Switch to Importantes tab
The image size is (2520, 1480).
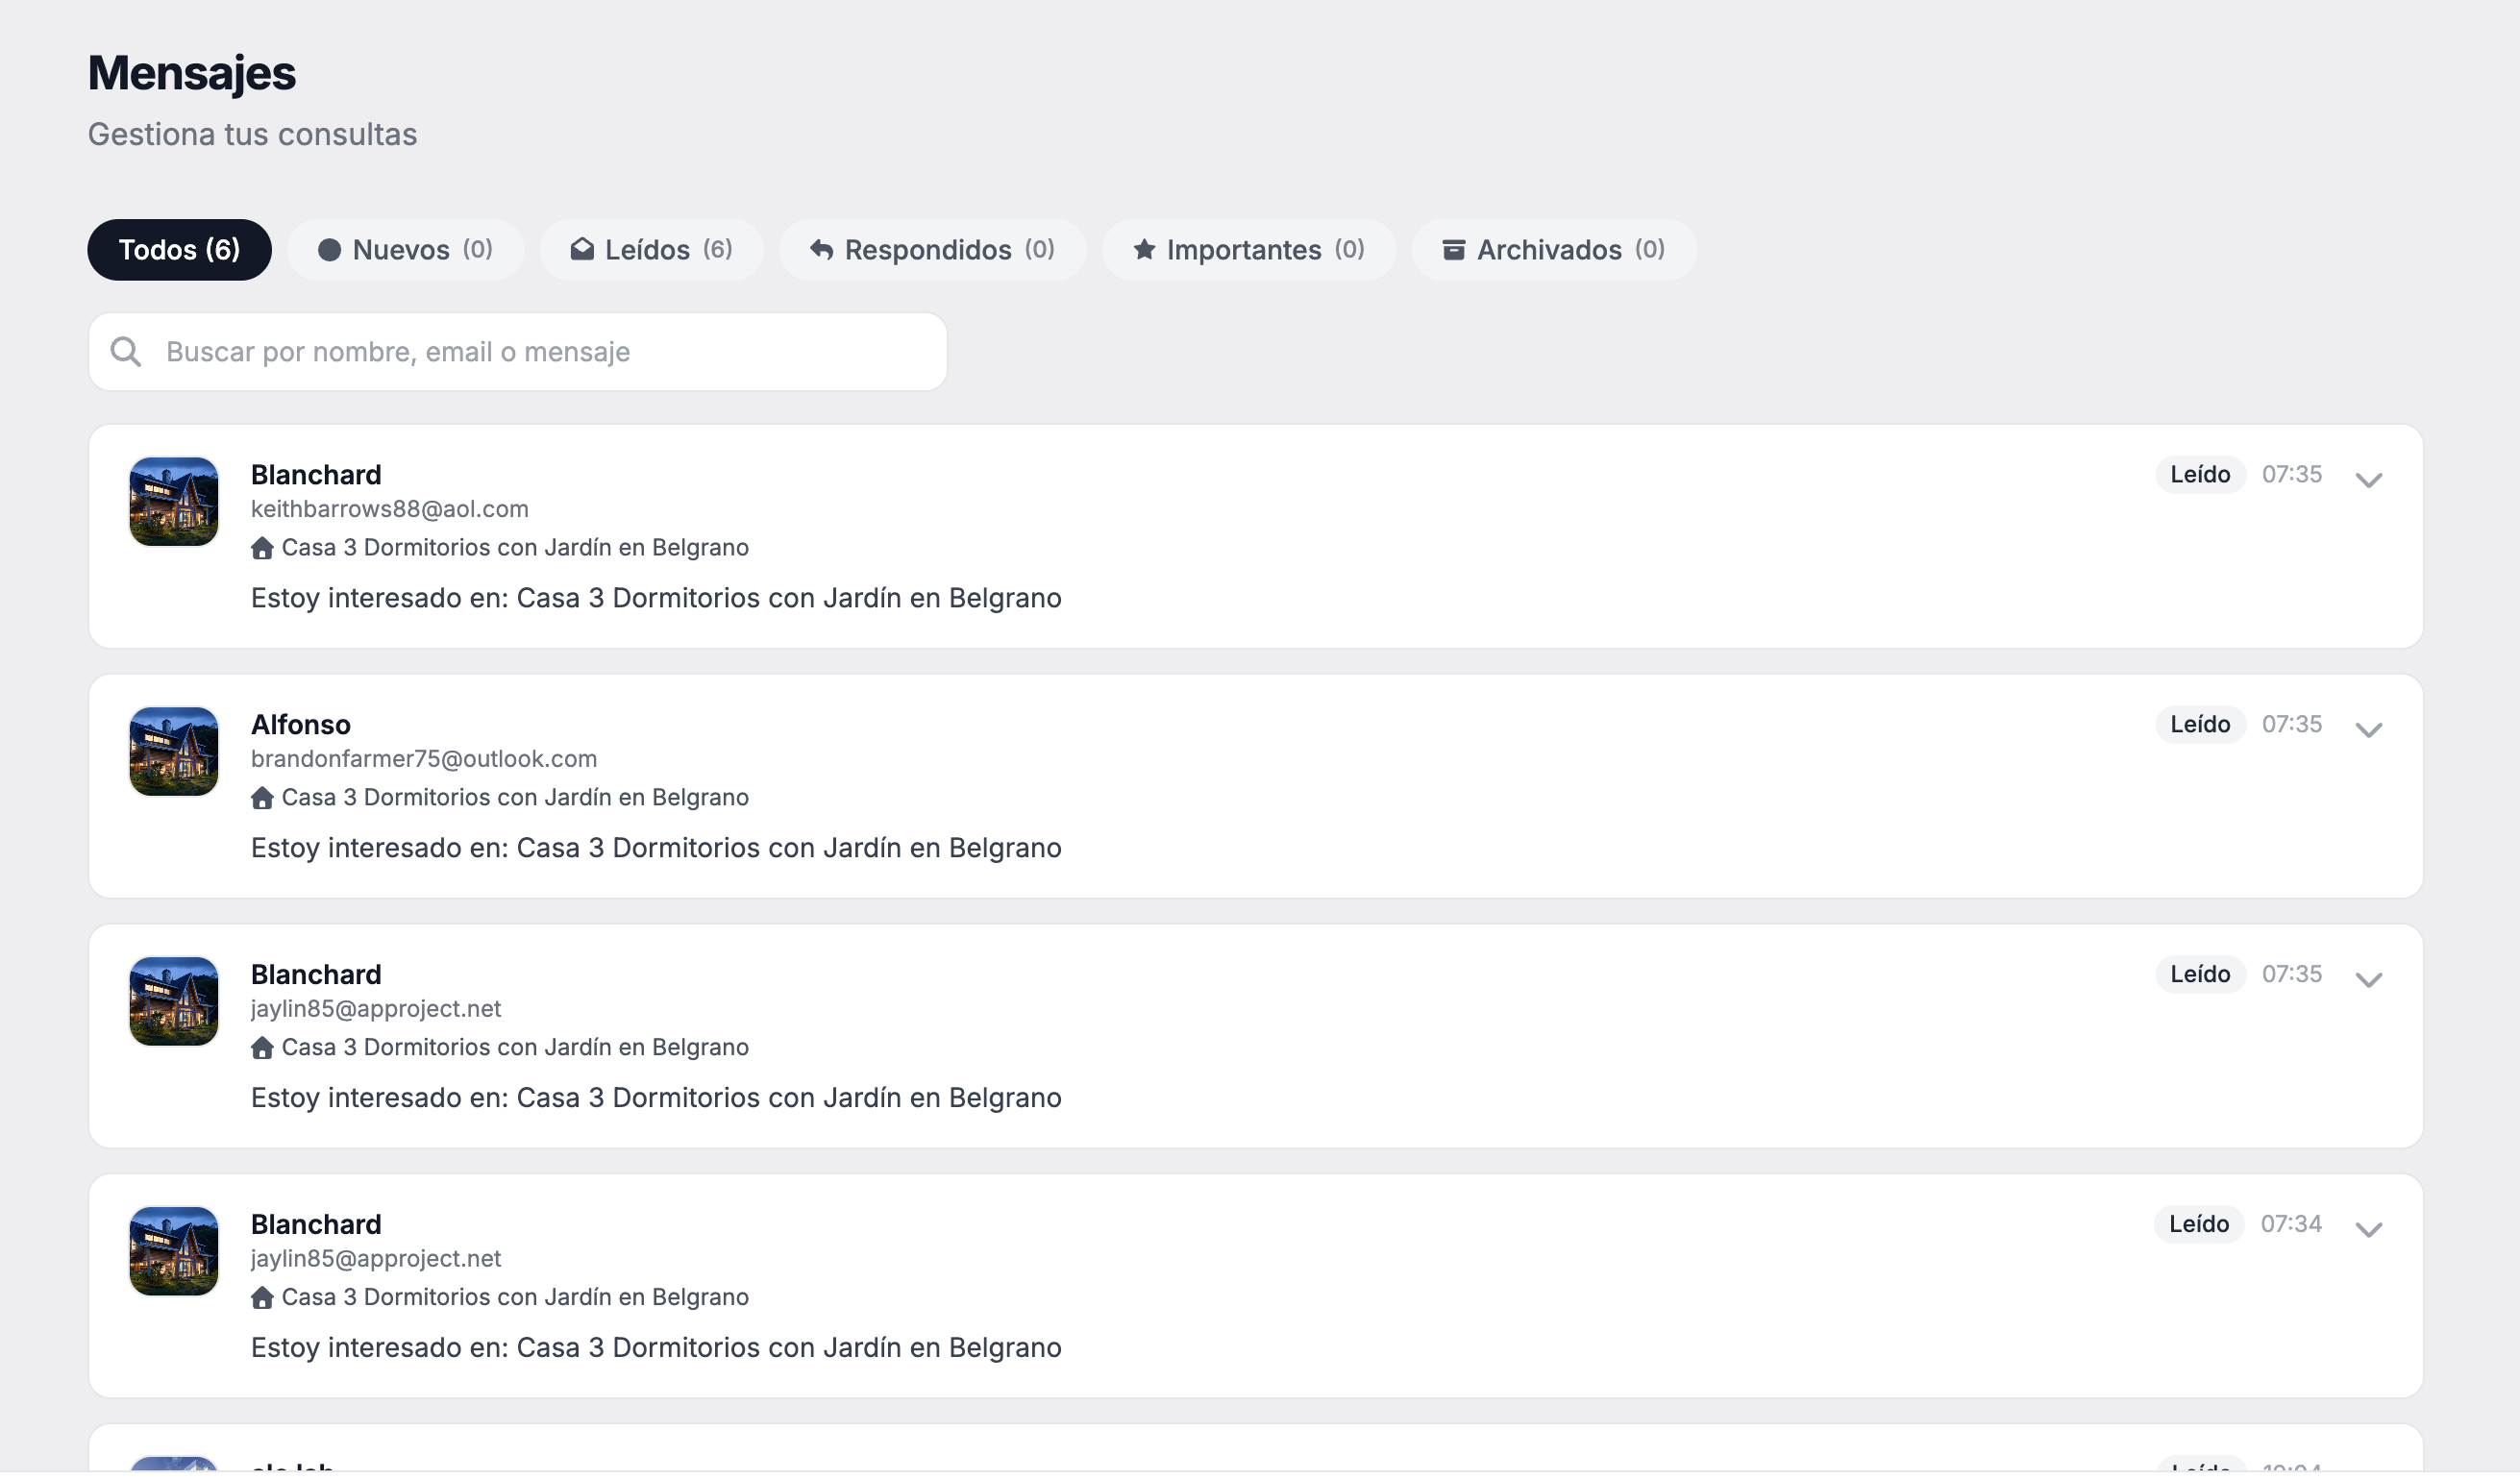tap(1248, 250)
